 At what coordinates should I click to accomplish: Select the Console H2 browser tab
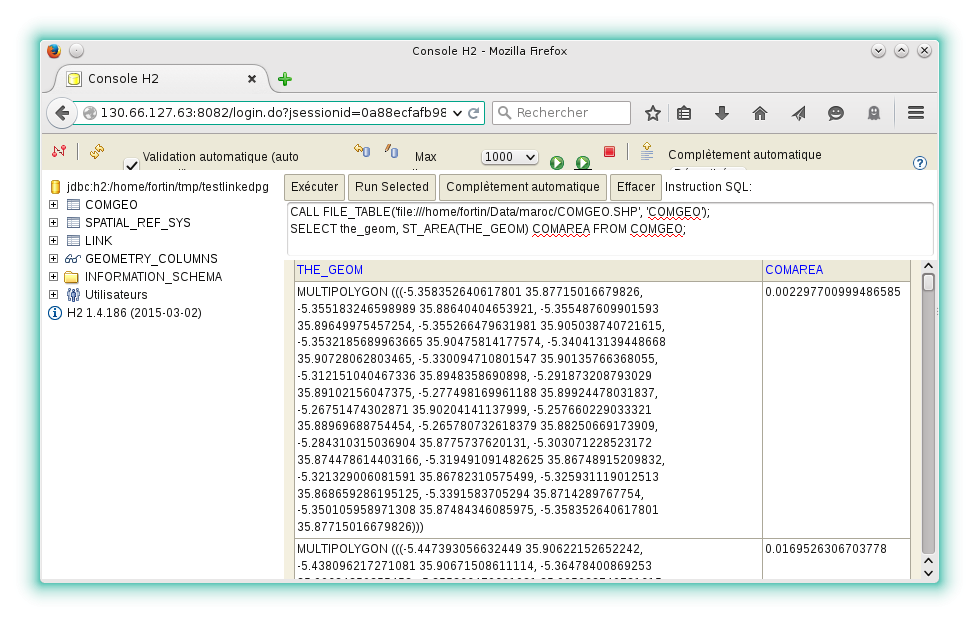coord(162,79)
